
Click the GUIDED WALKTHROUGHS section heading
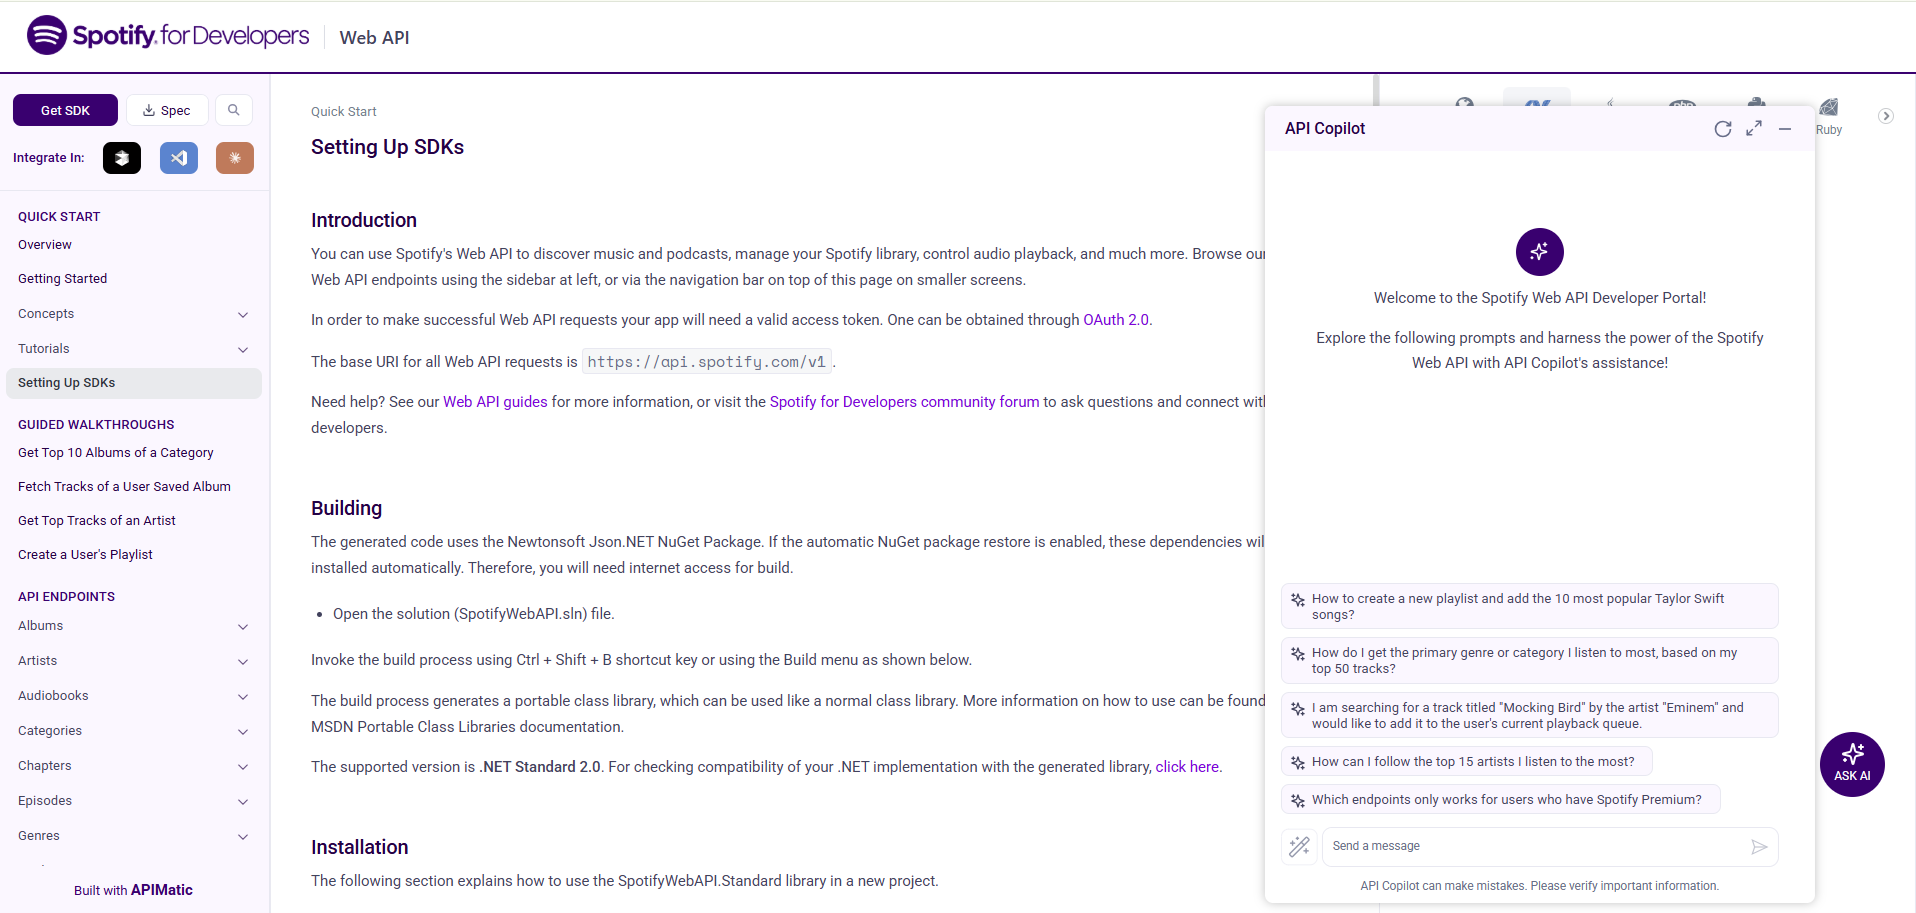coord(96,425)
